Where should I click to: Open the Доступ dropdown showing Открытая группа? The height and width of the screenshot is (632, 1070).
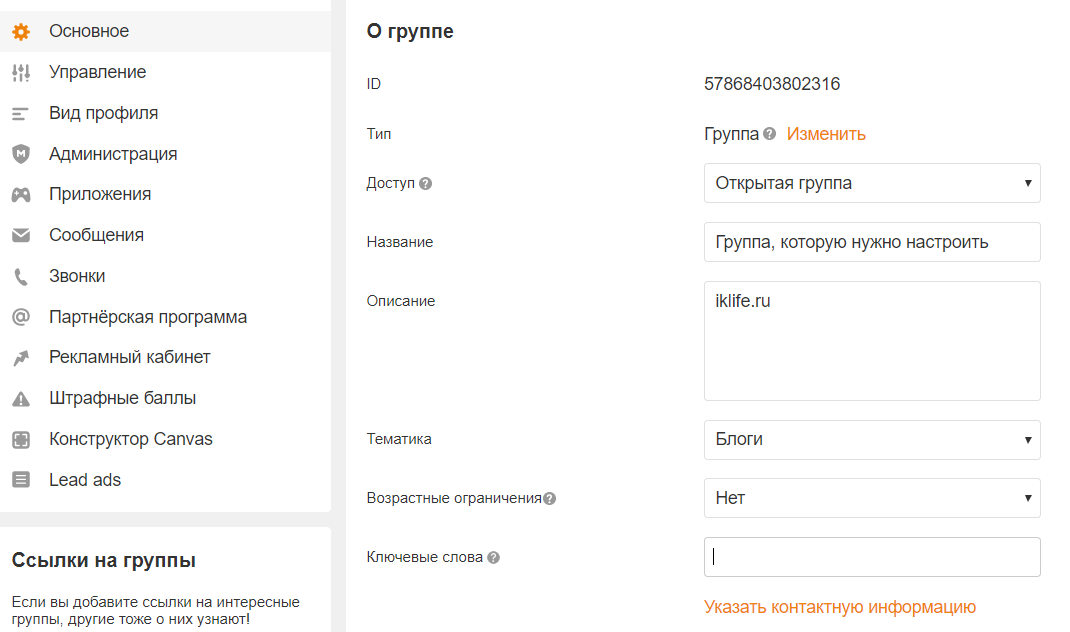coord(872,183)
